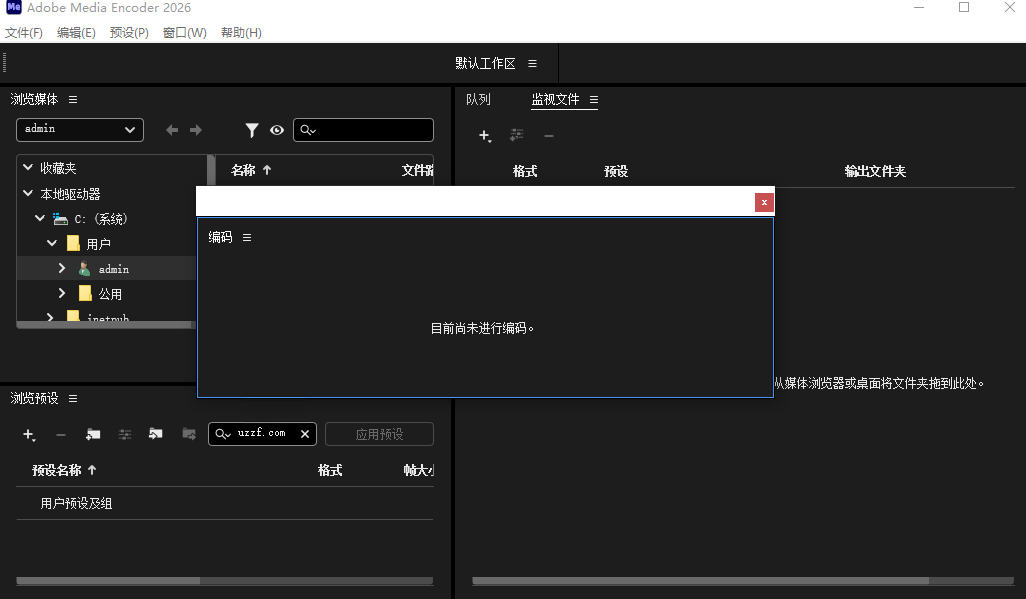Click the watch folder 预设 column header
1026x599 pixels.
point(616,172)
